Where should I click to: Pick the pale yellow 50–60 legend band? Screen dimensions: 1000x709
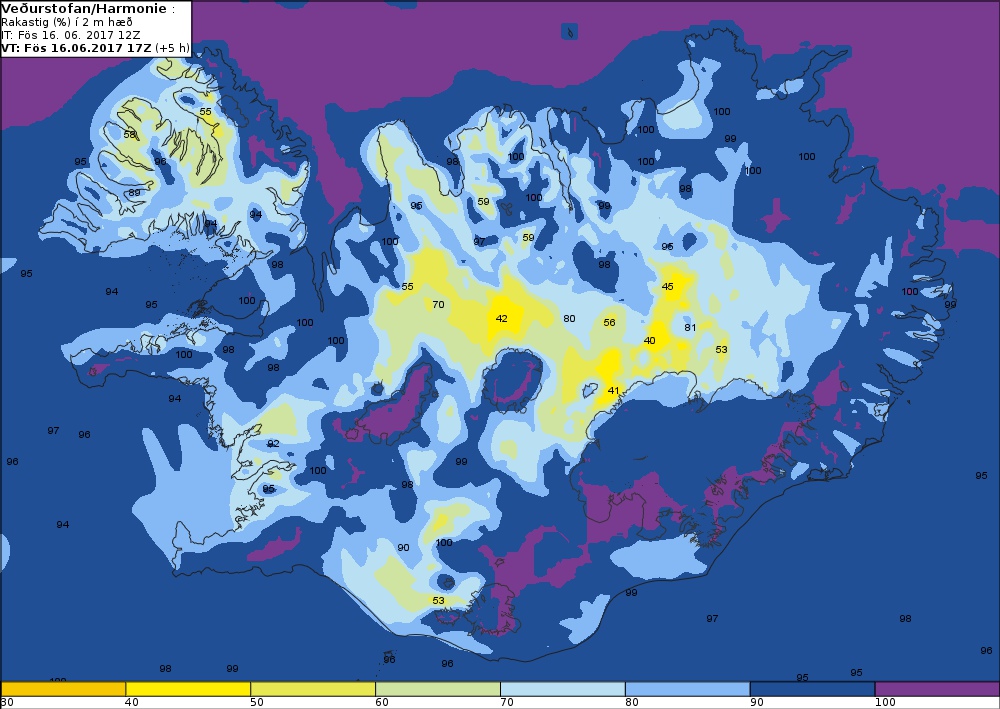click(x=313, y=689)
